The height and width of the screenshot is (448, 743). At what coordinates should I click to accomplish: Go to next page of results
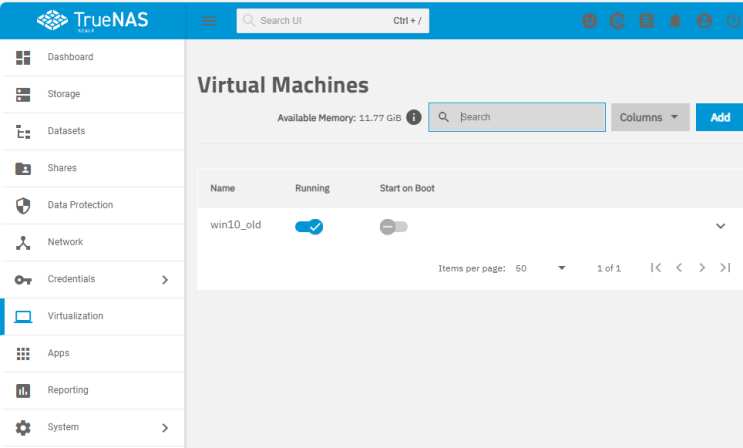pos(702,268)
